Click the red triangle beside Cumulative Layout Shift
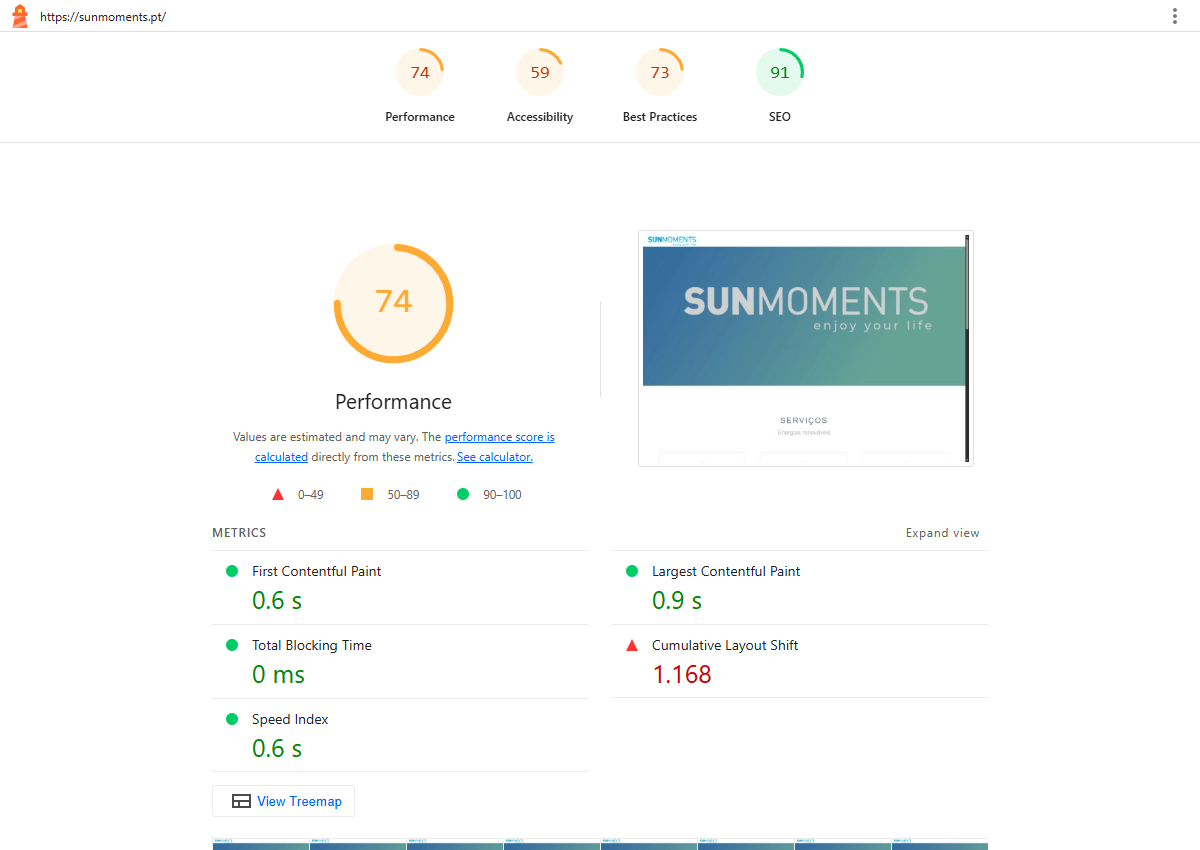The width and height of the screenshot is (1200, 850). coord(632,645)
